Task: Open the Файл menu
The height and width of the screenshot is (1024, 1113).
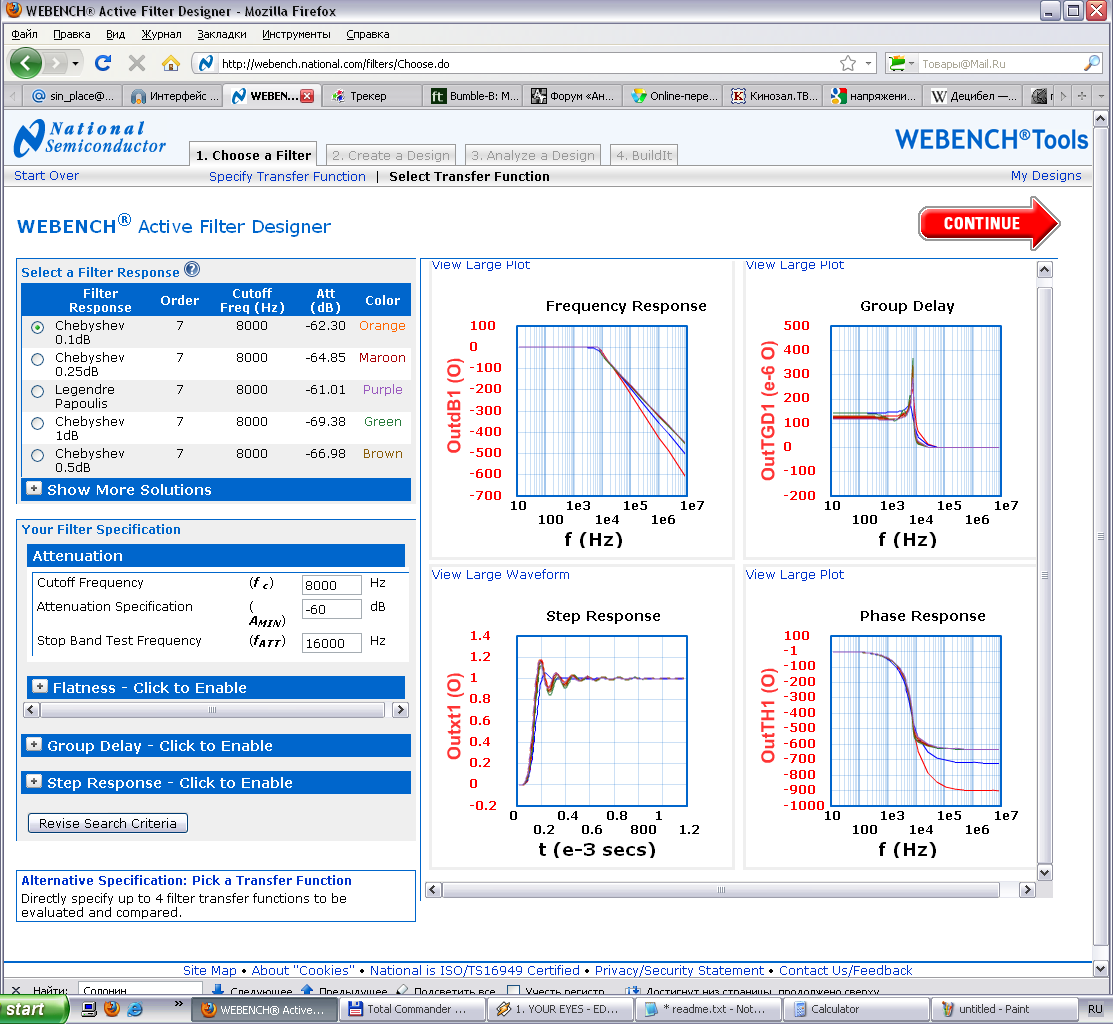Action: pyautogui.click(x=25, y=34)
